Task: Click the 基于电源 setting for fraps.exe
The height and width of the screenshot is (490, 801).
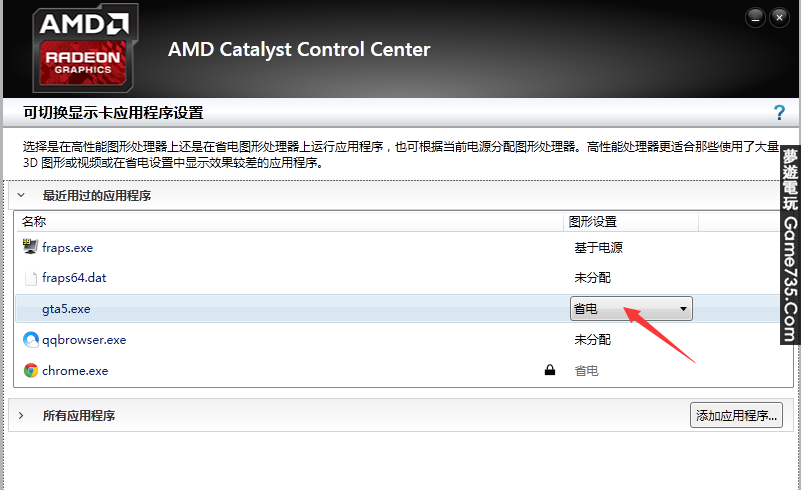Action: coord(598,248)
